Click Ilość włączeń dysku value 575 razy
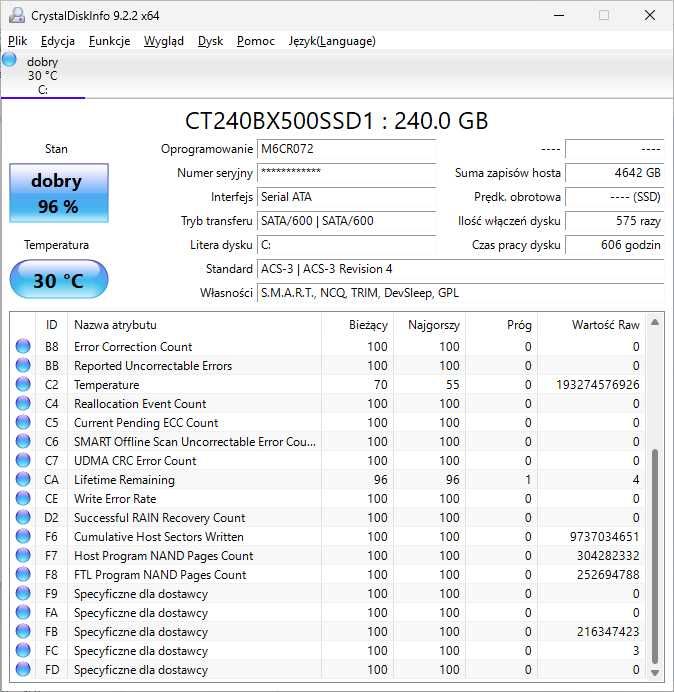The width and height of the screenshot is (674, 692). 614,221
